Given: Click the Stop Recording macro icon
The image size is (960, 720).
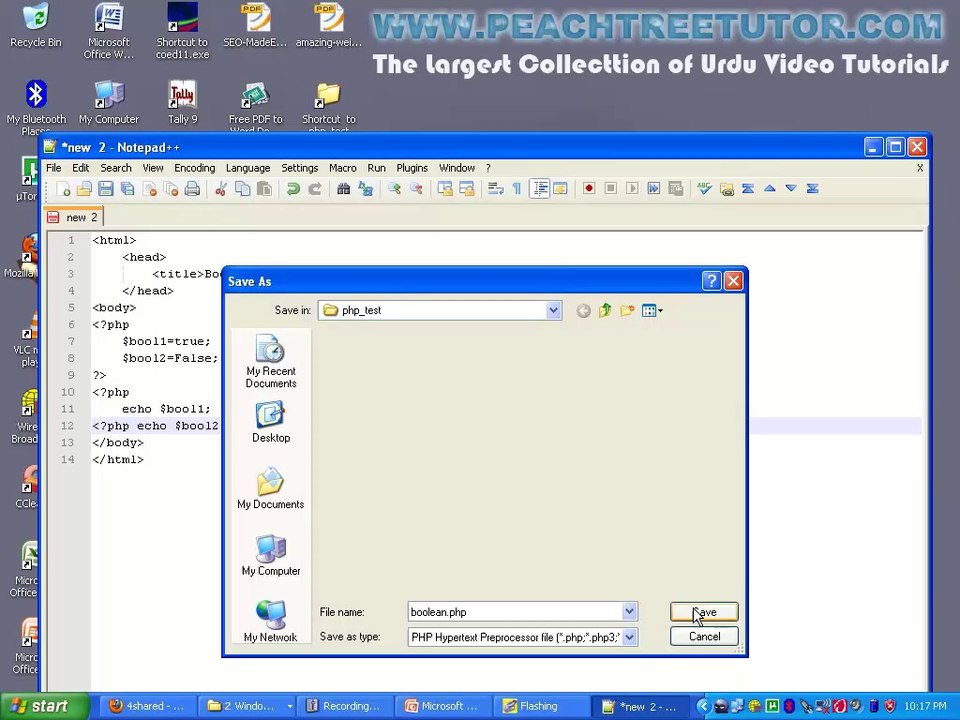Looking at the screenshot, I should click(x=610, y=189).
